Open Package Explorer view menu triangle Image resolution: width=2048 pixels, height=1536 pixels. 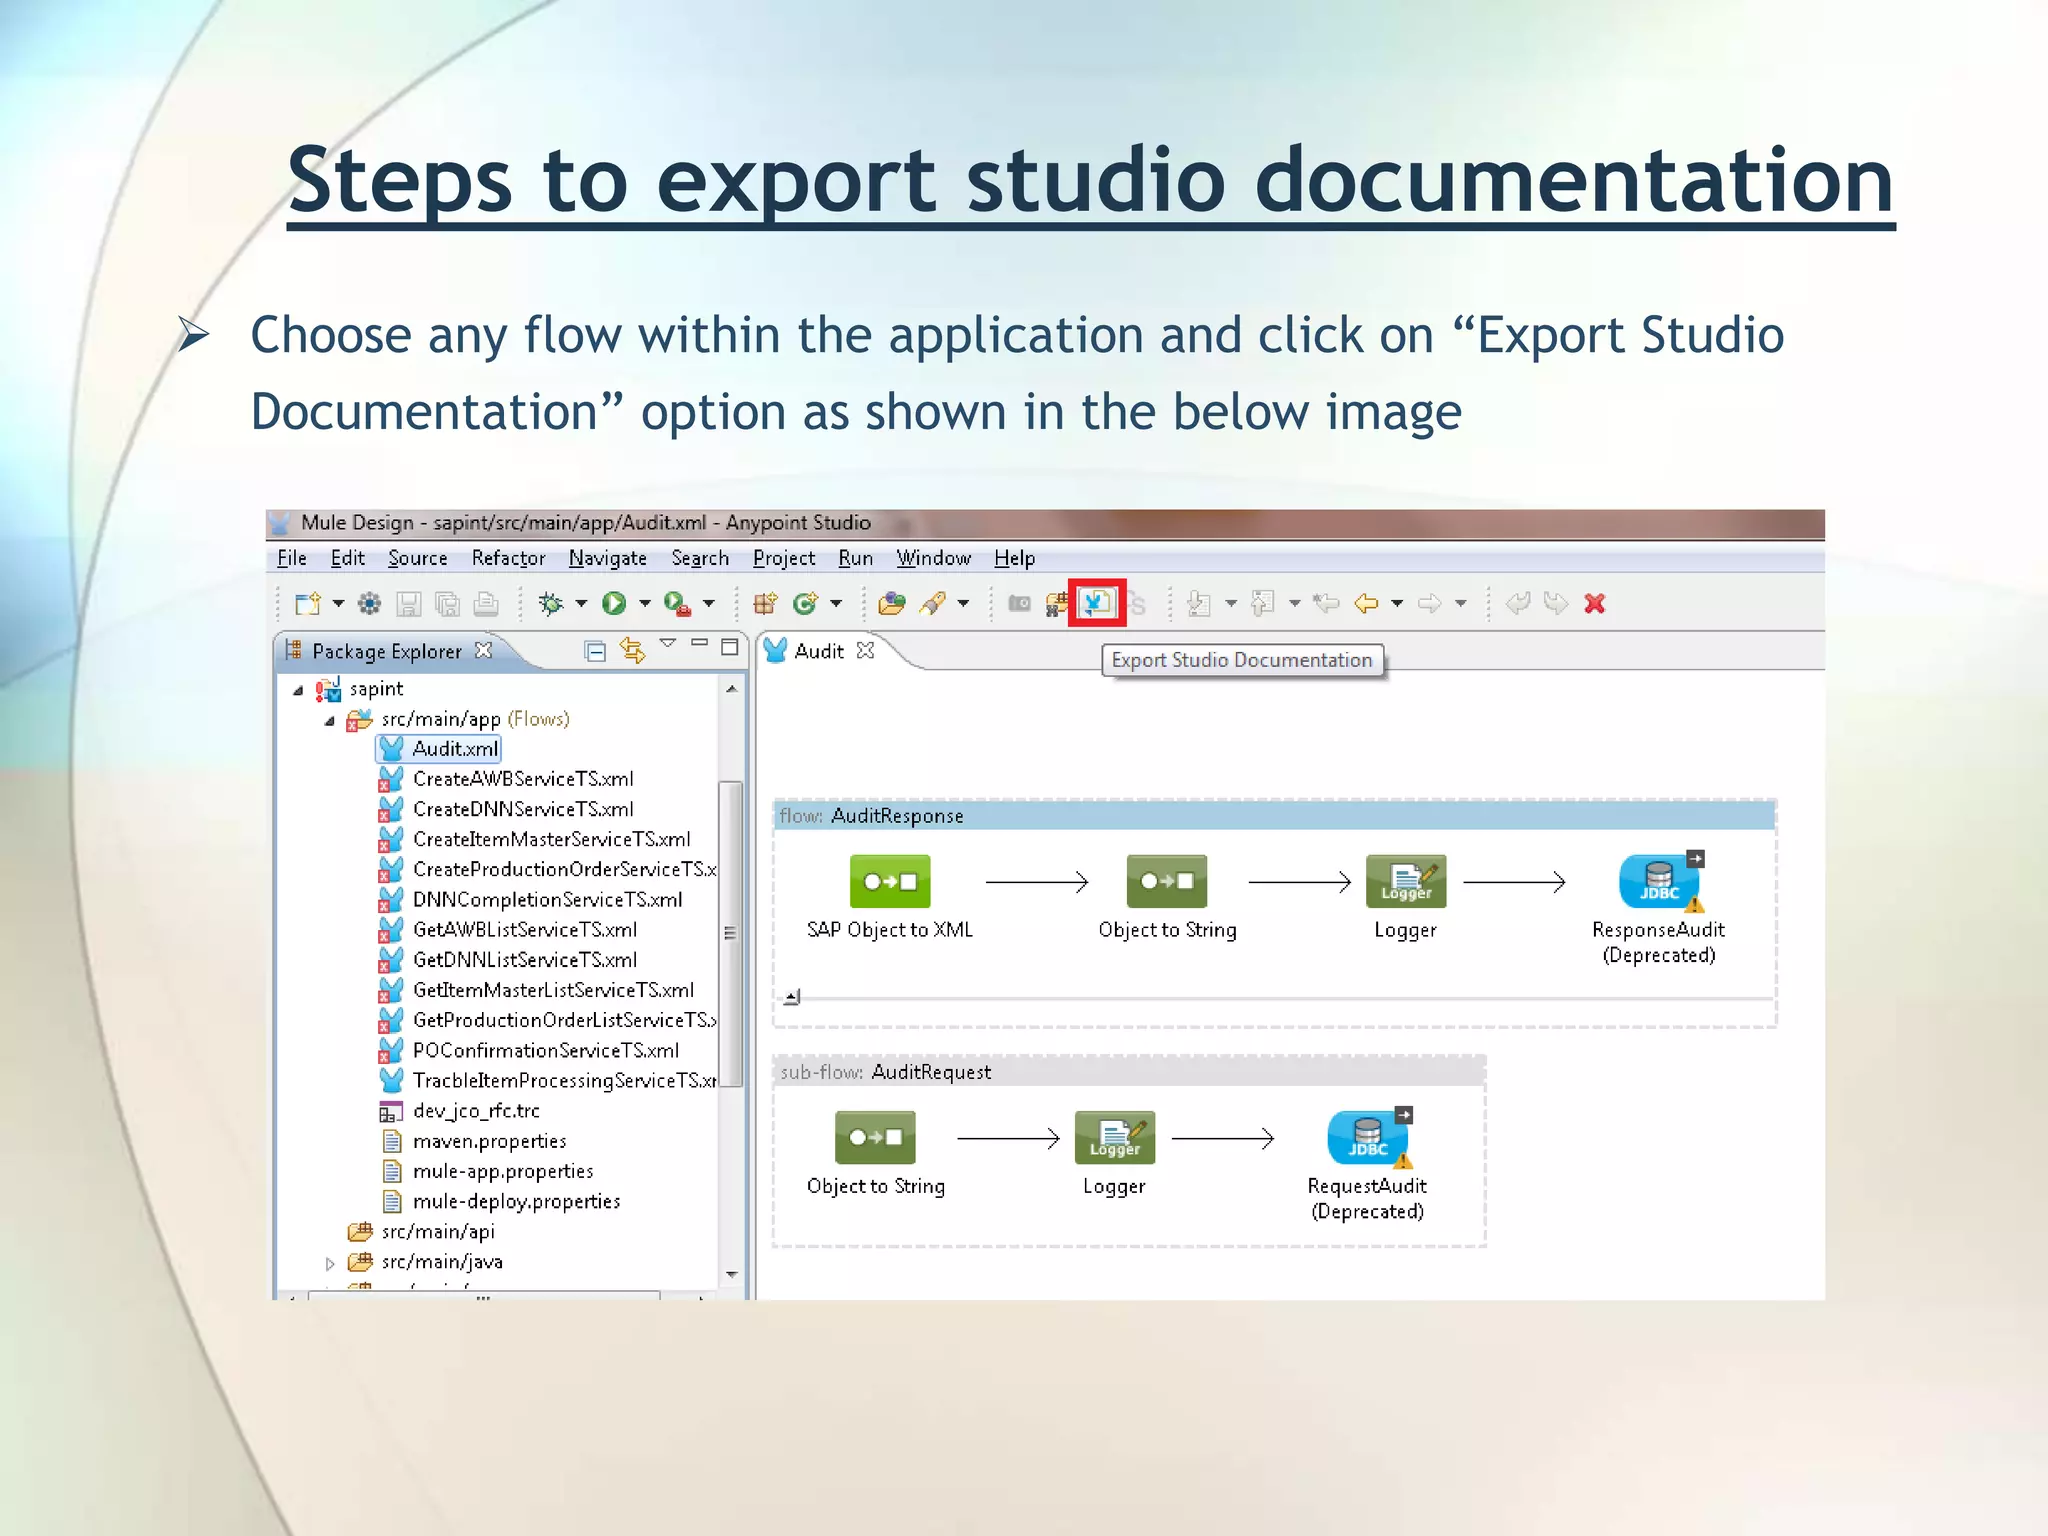[668, 643]
